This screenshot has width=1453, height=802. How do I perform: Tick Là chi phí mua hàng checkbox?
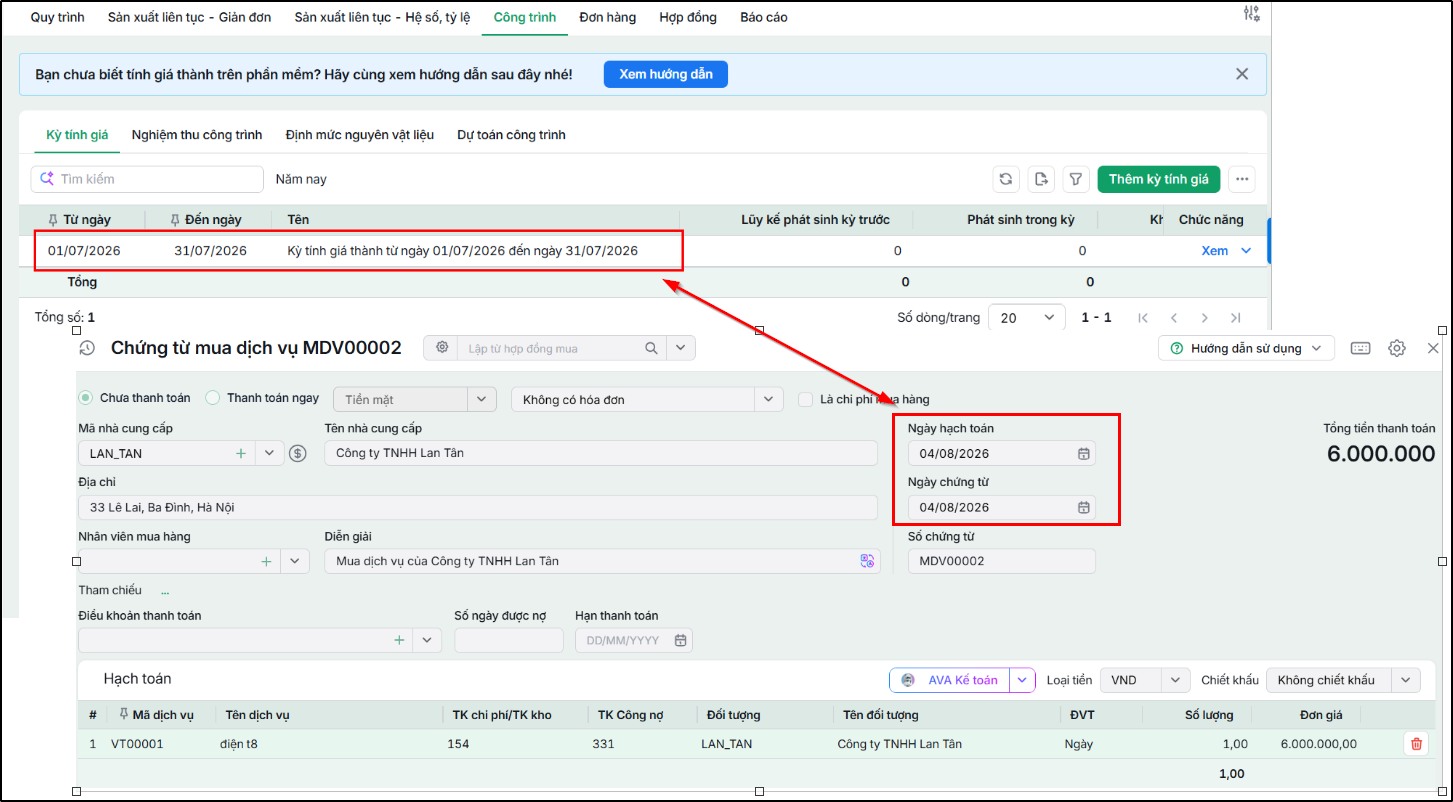click(806, 399)
